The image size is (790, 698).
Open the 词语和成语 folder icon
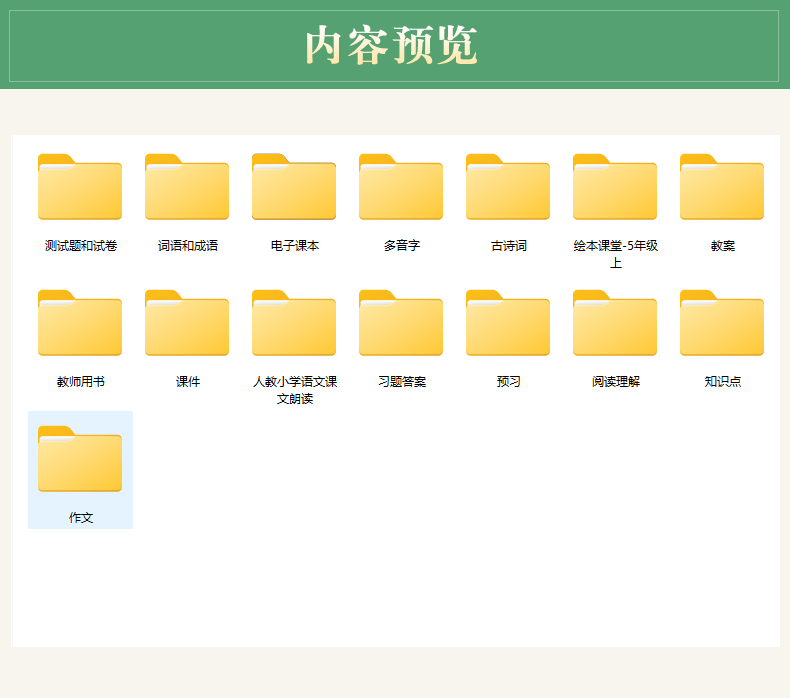(x=187, y=187)
